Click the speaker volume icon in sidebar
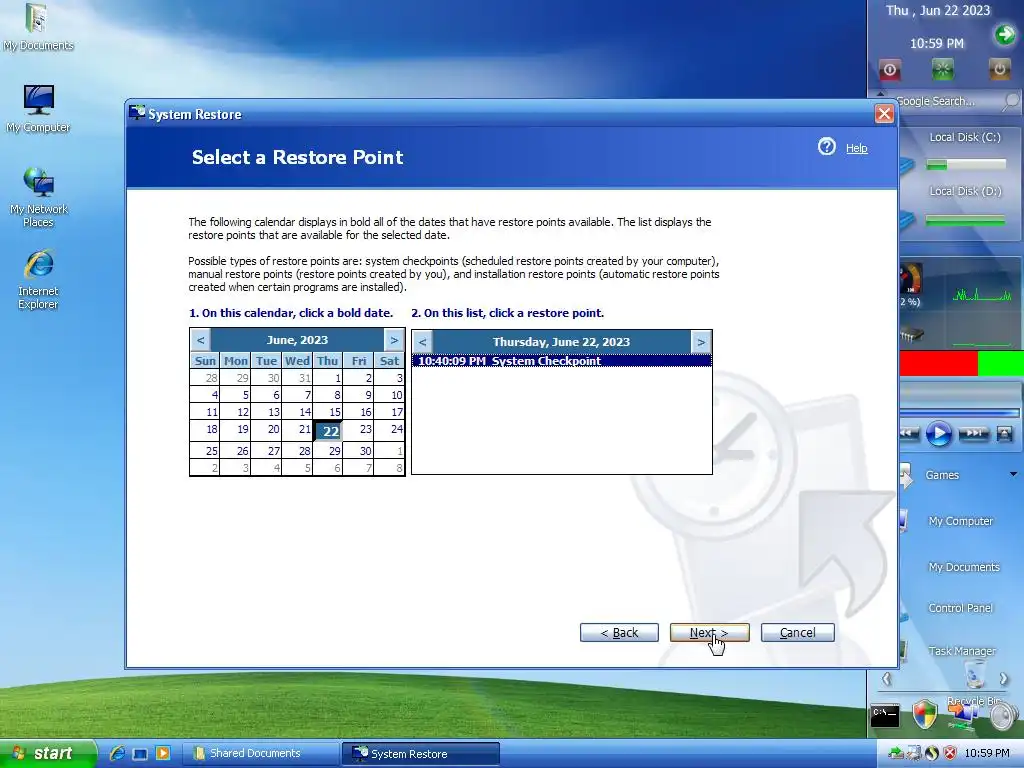Screen dimensions: 1024x768 coord(1004,716)
